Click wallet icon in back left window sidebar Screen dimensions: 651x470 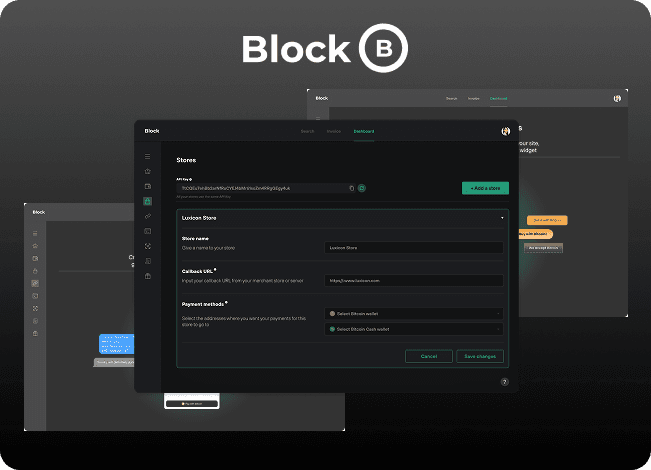(x=35, y=258)
